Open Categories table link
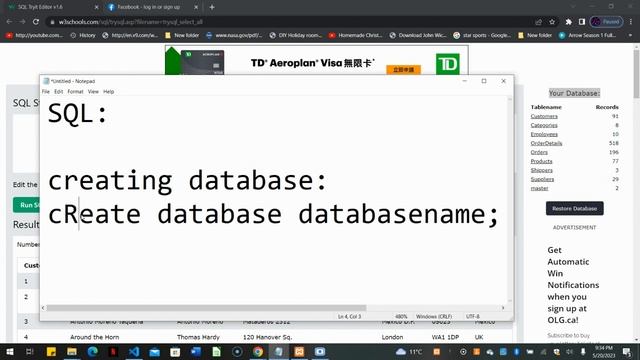Screen dimensions: 640x360 (x=544, y=125)
